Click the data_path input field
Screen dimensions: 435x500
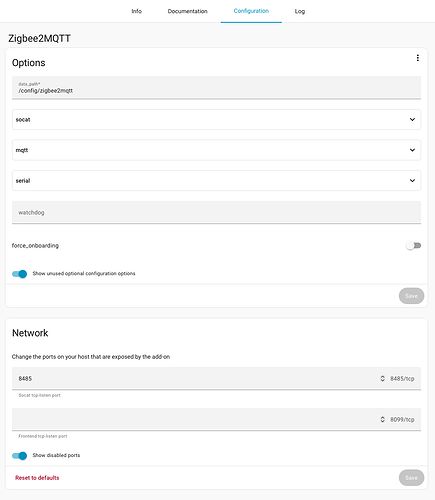(x=216, y=88)
